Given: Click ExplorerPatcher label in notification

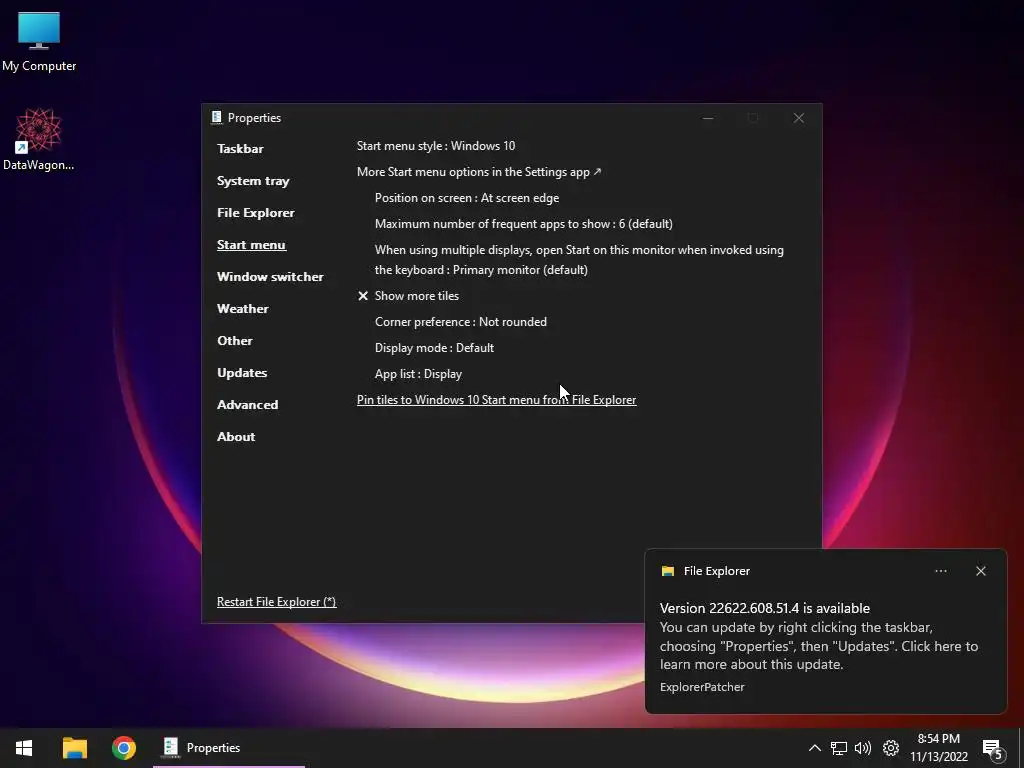Looking at the screenshot, I should tap(702, 687).
